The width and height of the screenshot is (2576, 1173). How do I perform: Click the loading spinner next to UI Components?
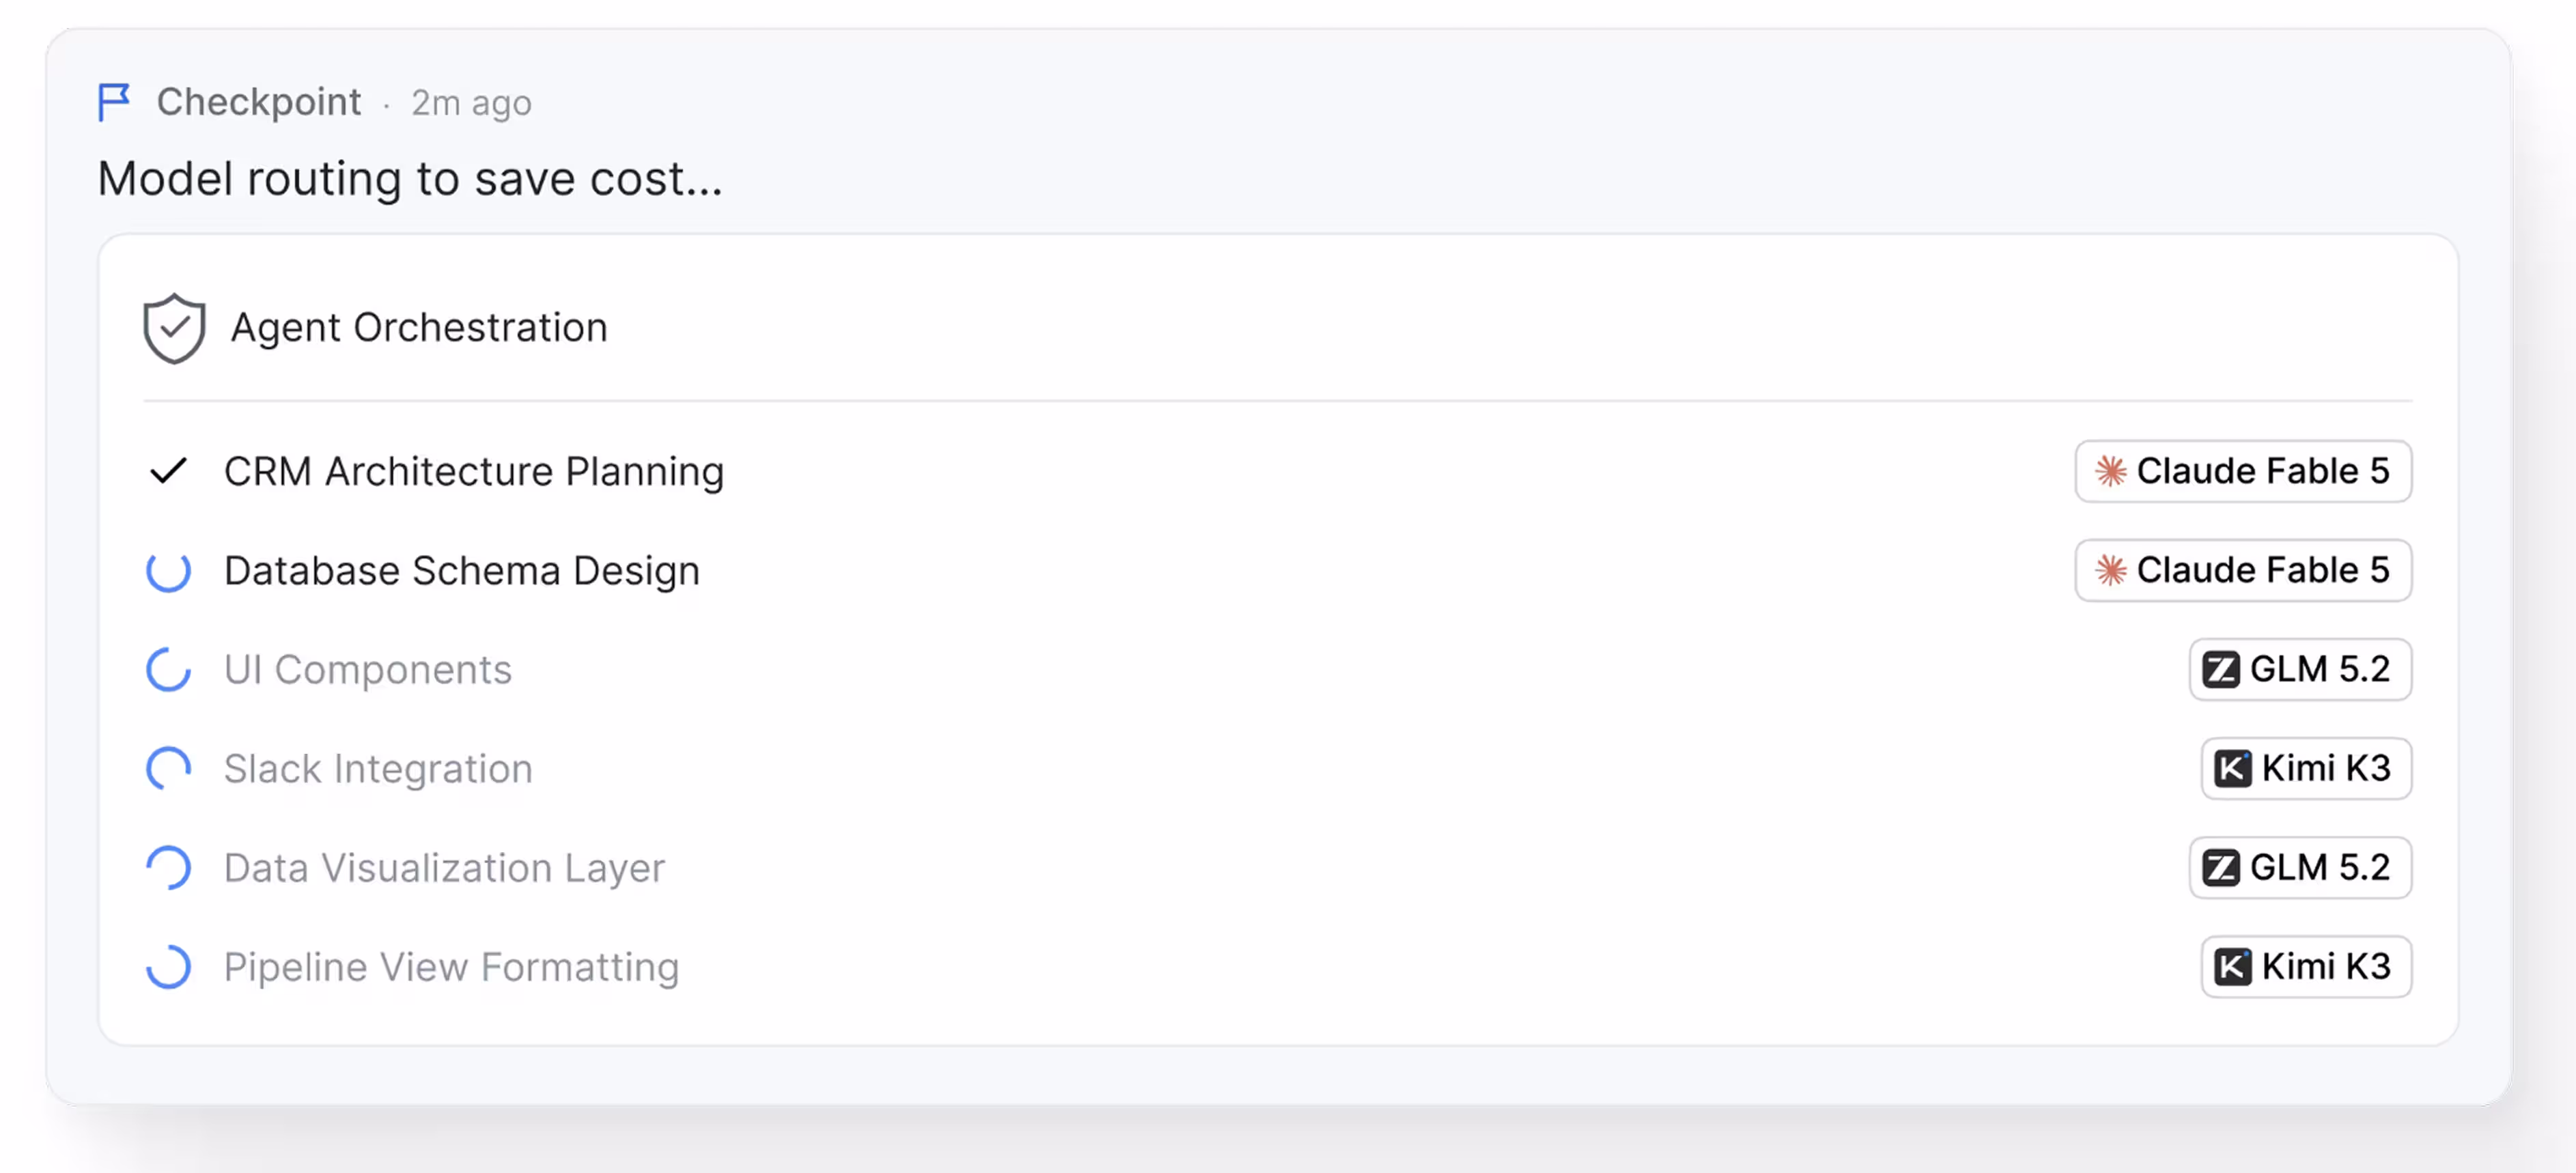coord(168,669)
